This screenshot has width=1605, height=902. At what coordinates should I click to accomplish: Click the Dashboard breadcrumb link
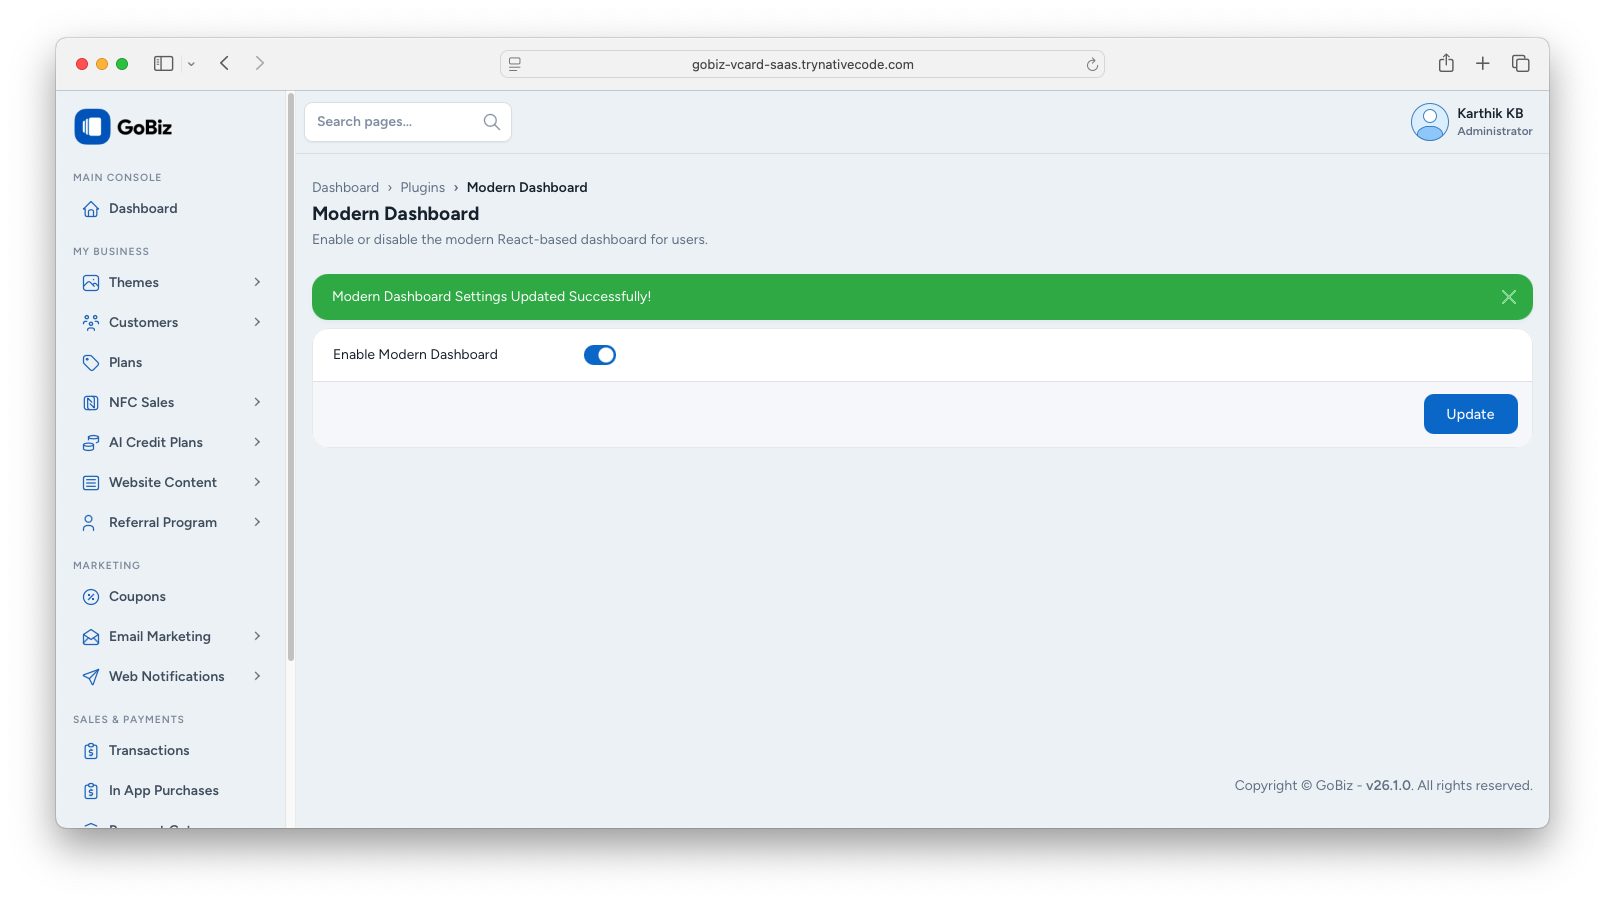[x=345, y=188]
